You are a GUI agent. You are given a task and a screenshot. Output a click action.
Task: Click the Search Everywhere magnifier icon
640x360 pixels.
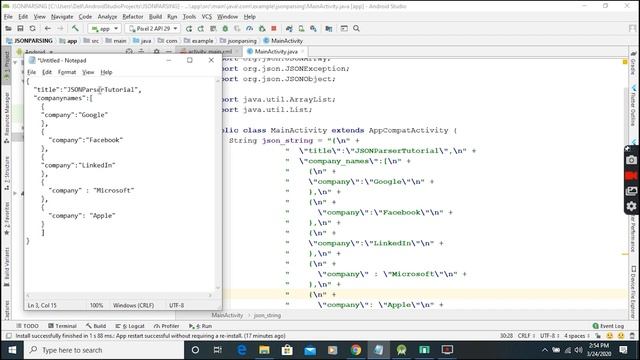pos(356,29)
